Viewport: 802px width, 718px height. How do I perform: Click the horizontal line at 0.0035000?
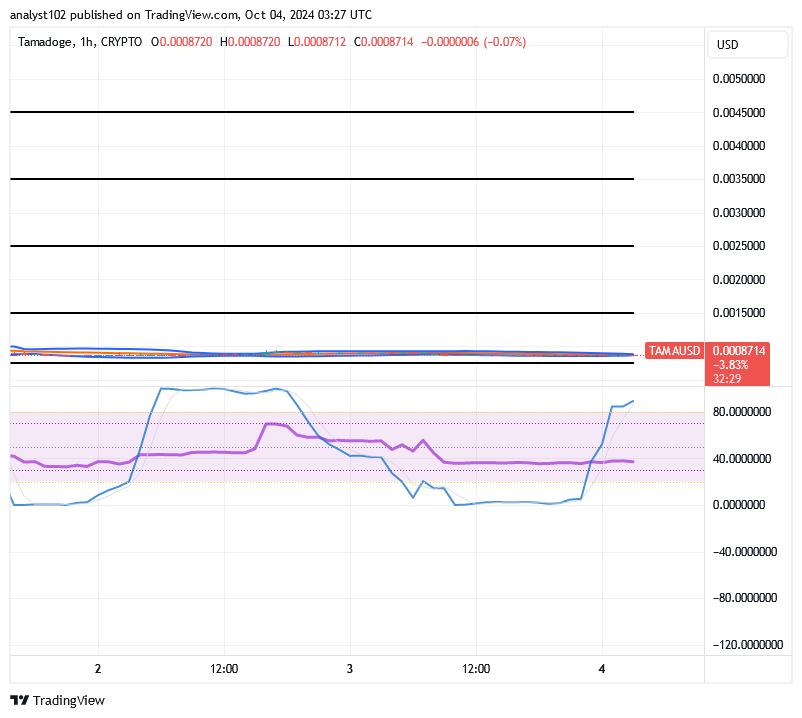[322, 179]
